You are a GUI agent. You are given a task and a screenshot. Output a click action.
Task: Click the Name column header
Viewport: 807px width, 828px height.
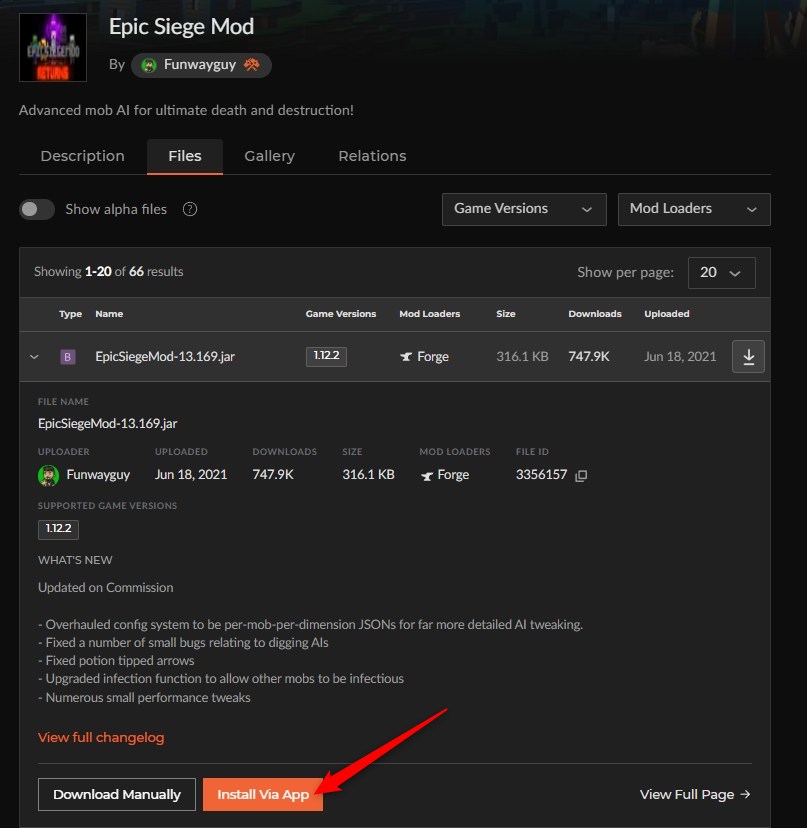pyautogui.click(x=109, y=314)
